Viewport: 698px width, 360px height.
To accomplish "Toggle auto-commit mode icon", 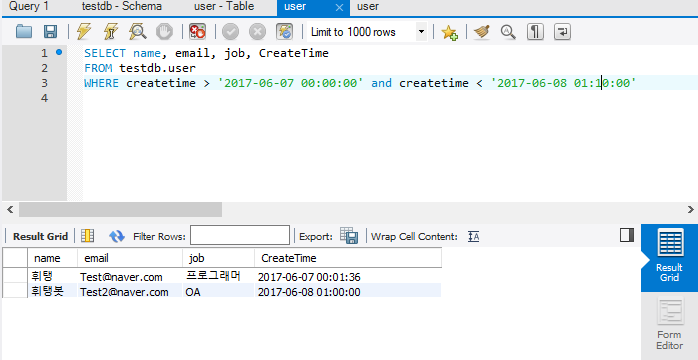I will [x=284, y=32].
